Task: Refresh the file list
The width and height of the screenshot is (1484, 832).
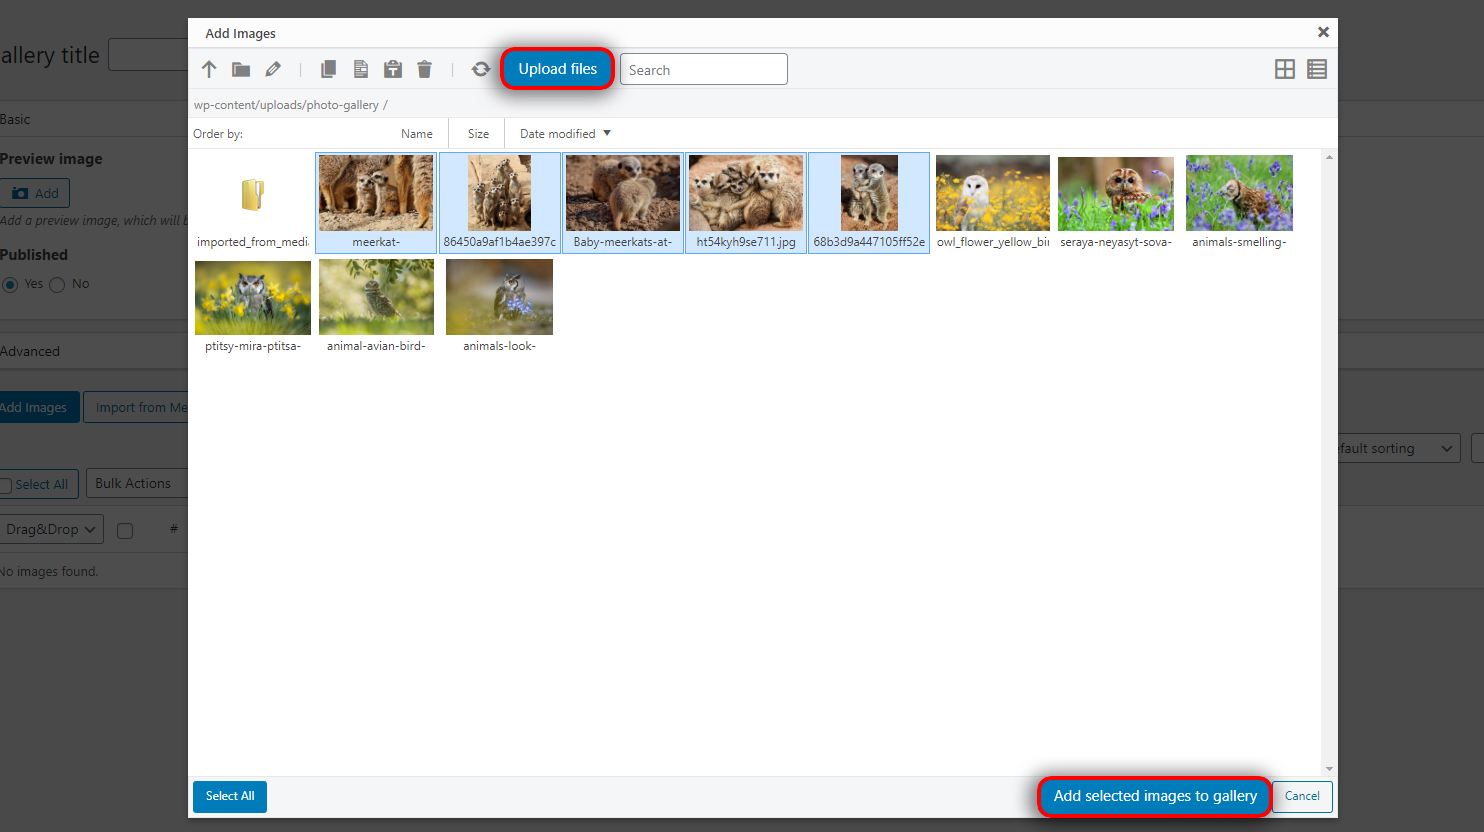Action: 481,69
